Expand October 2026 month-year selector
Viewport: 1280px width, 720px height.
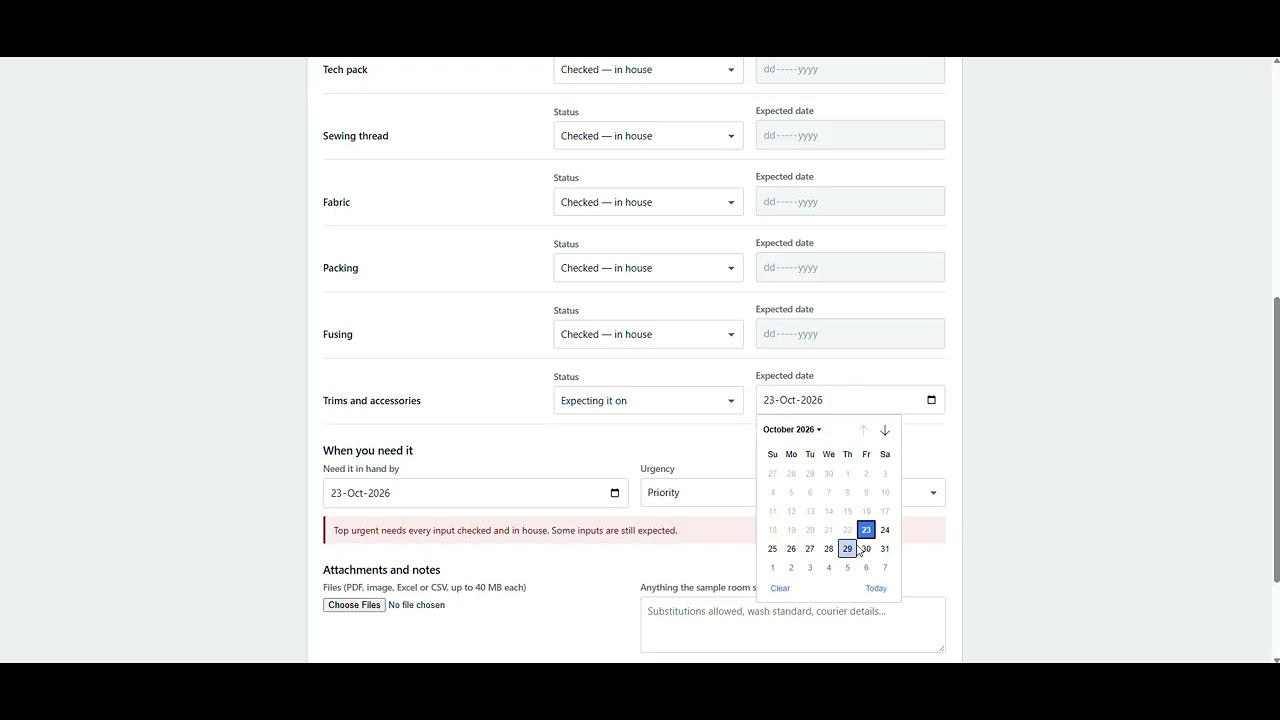coord(792,430)
